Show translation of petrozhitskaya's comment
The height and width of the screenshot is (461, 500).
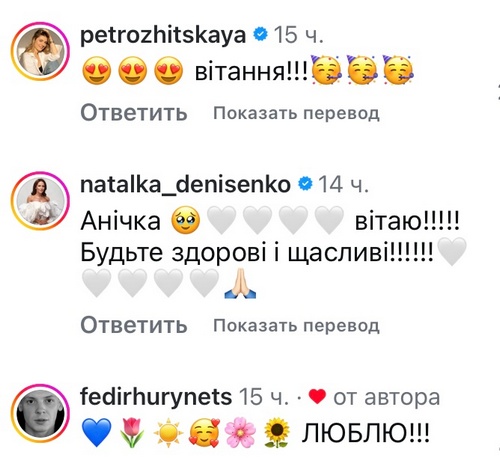(x=296, y=113)
